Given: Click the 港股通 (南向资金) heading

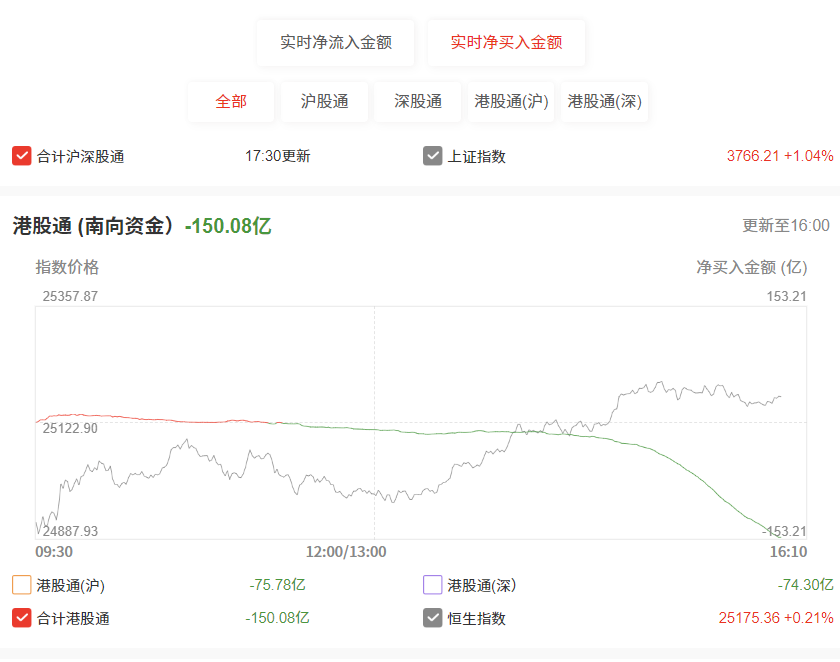Looking at the screenshot, I should [x=94, y=226].
